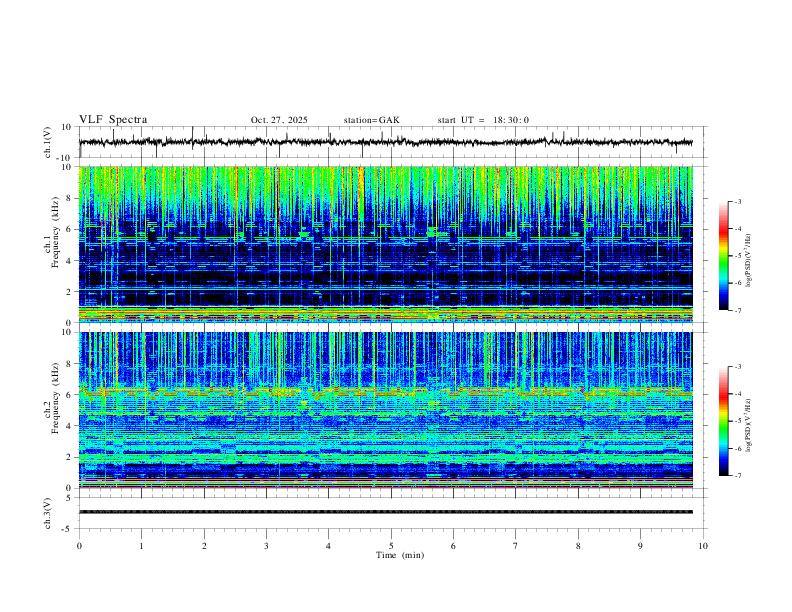Click the ch.1 "Frequency (kHz)" axis label
Image resolution: width=792 pixels, height=612 pixels.
[x=56, y=232]
